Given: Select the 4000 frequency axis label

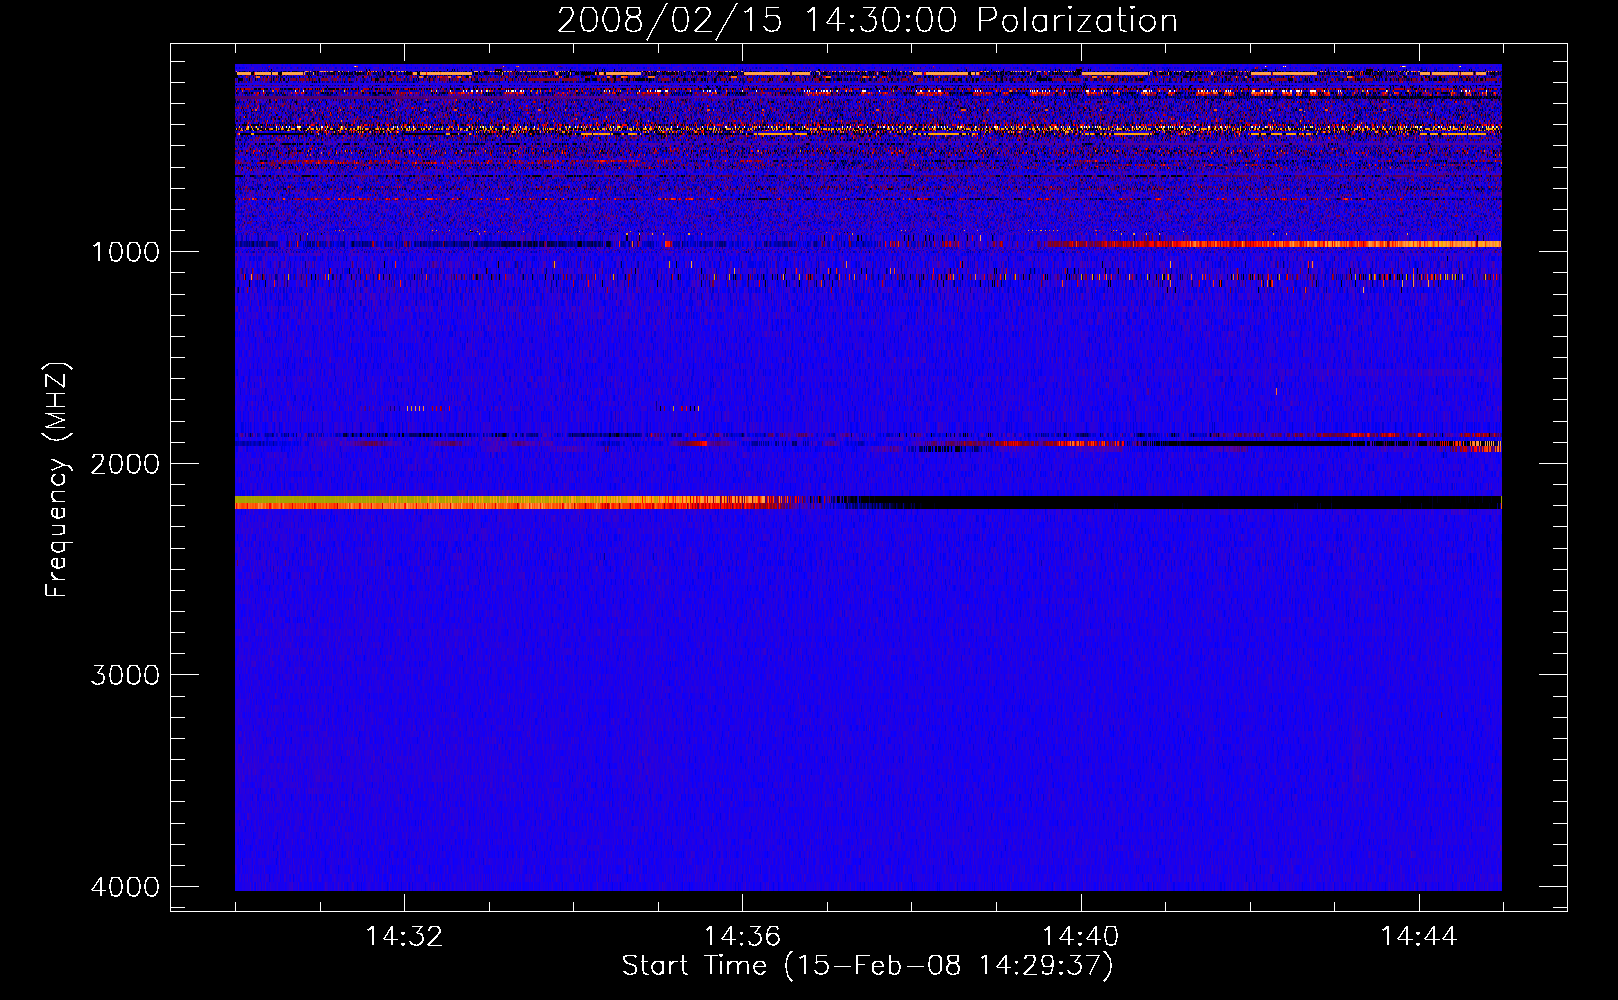Looking at the screenshot, I should pos(125,887).
